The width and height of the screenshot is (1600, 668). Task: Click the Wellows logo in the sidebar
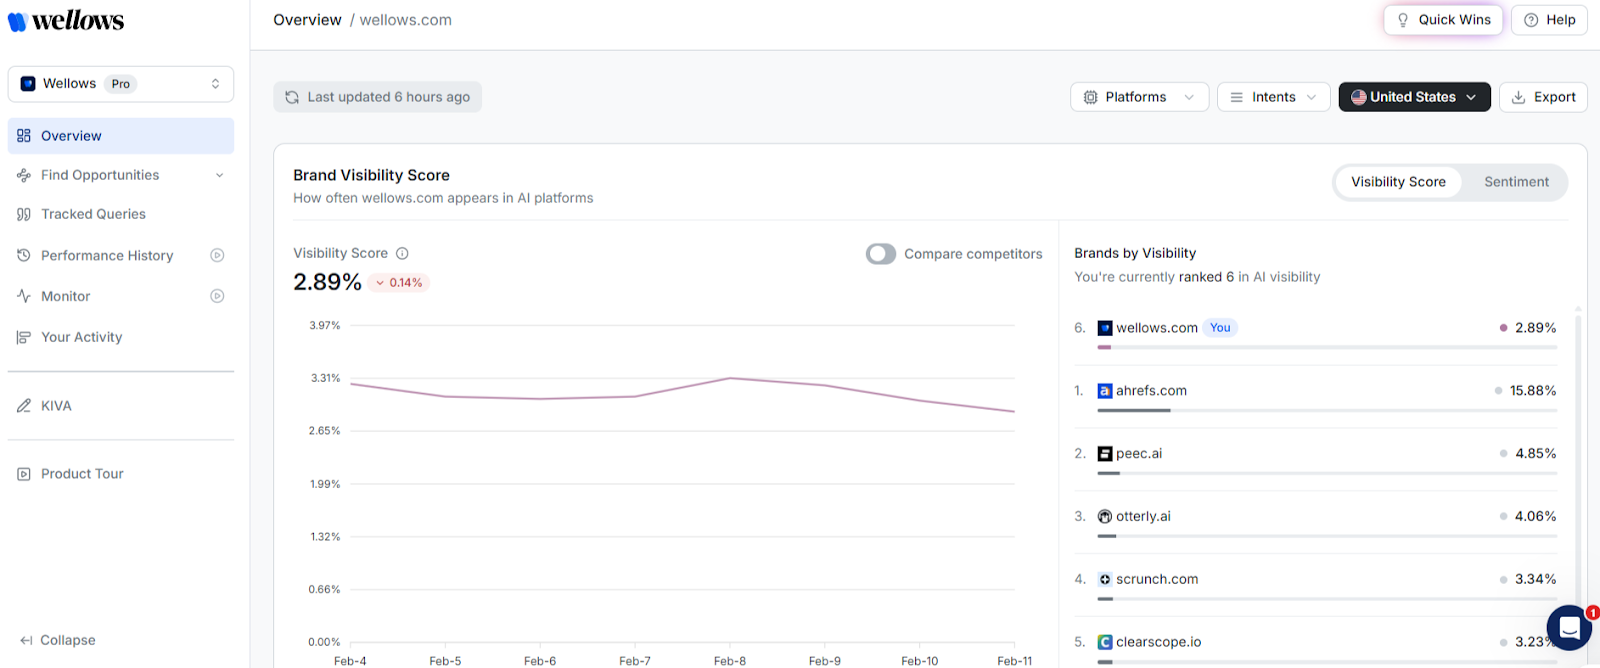(x=66, y=21)
